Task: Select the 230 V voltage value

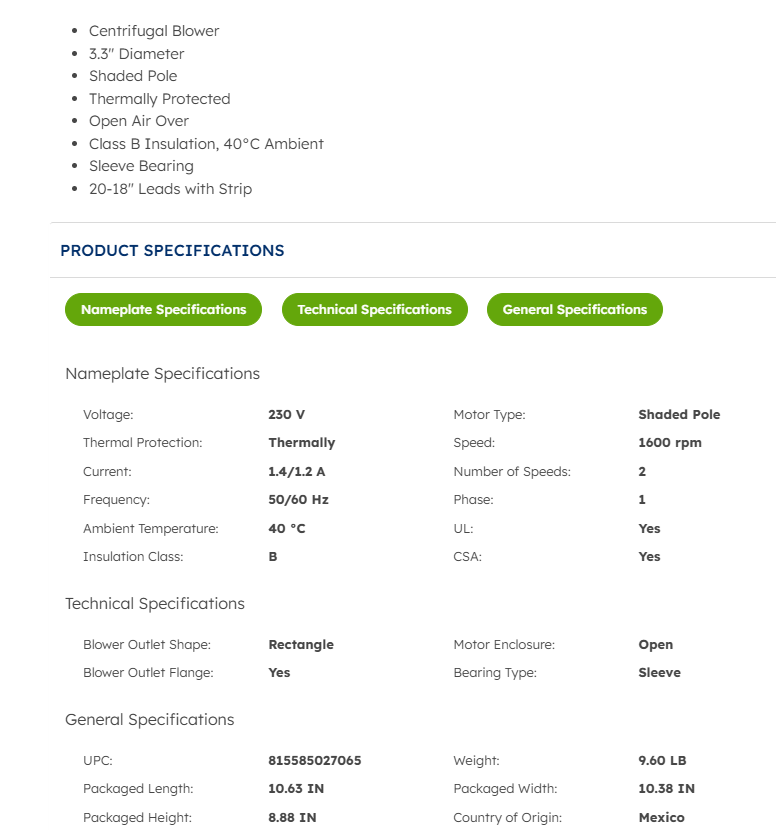Action: coord(286,415)
